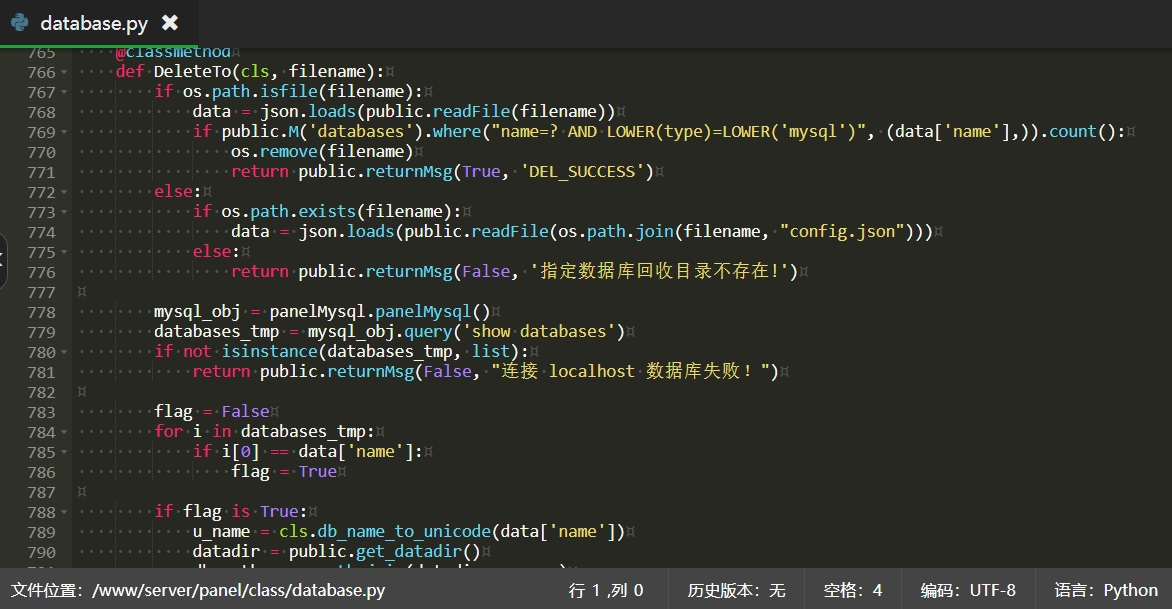Collapse the fold arrow at line 773
The height and width of the screenshot is (609, 1172).
coord(64,212)
